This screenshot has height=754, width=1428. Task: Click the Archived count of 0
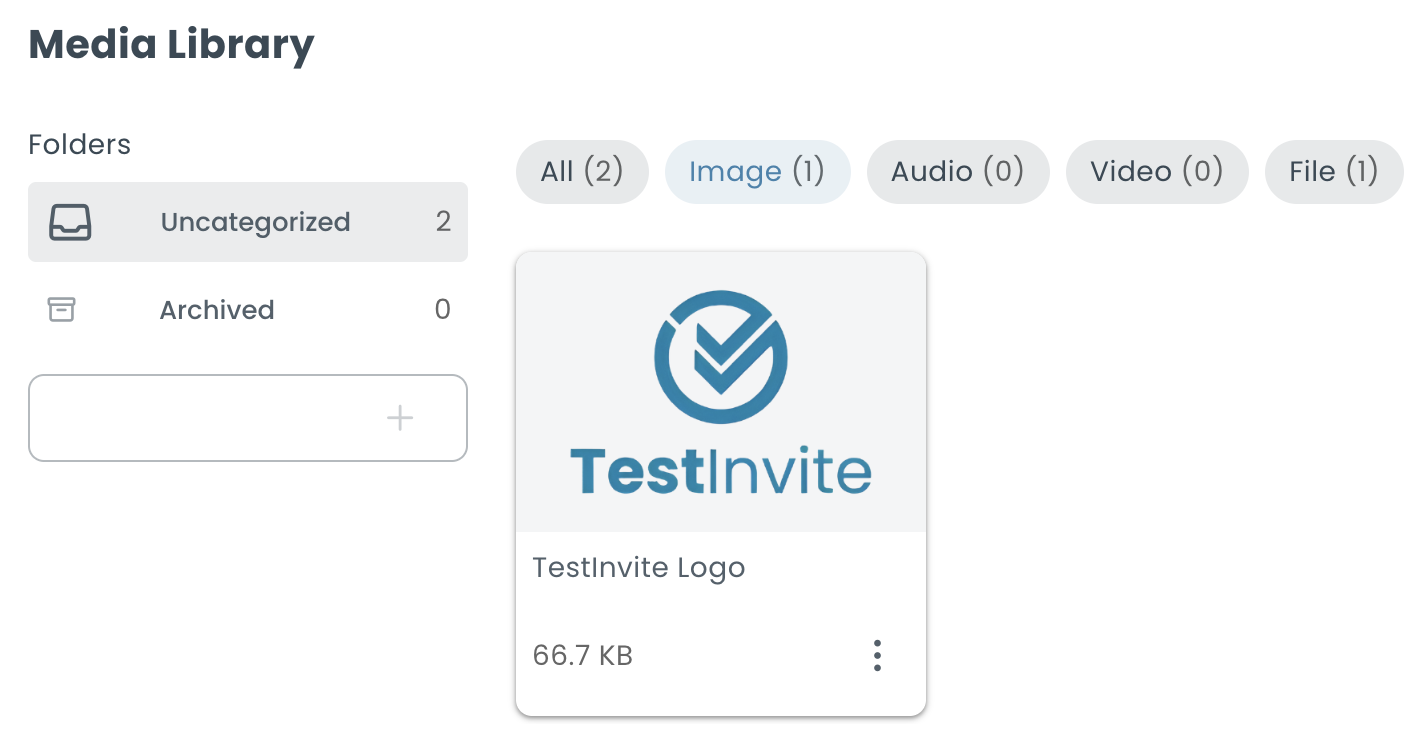click(443, 310)
